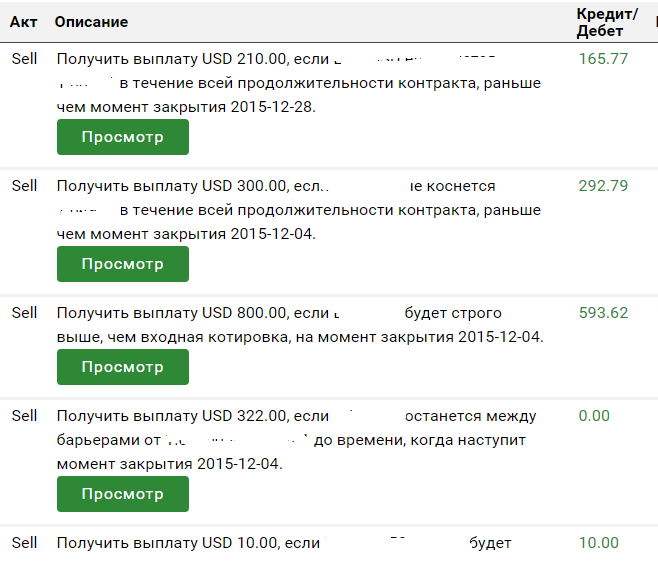Click the Описание column header
Viewport: 658px width, 561px height.
click(91, 22)
